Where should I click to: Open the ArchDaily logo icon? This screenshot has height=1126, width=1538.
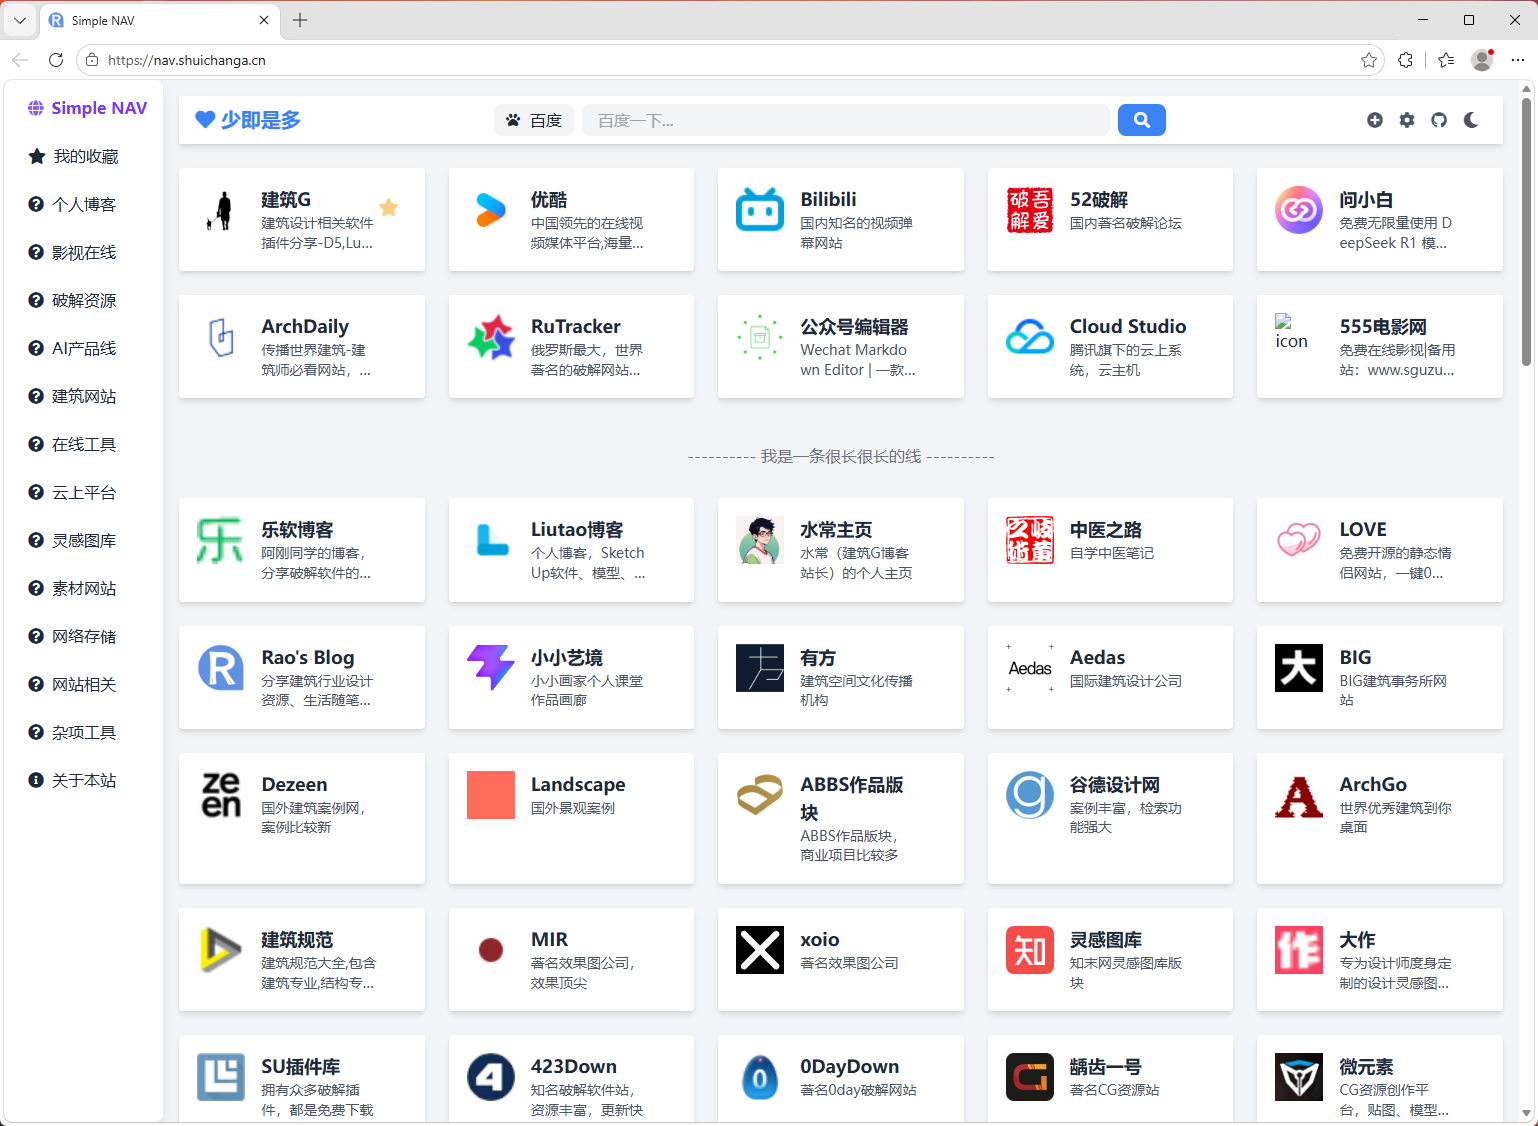click(x=221, y=337)
